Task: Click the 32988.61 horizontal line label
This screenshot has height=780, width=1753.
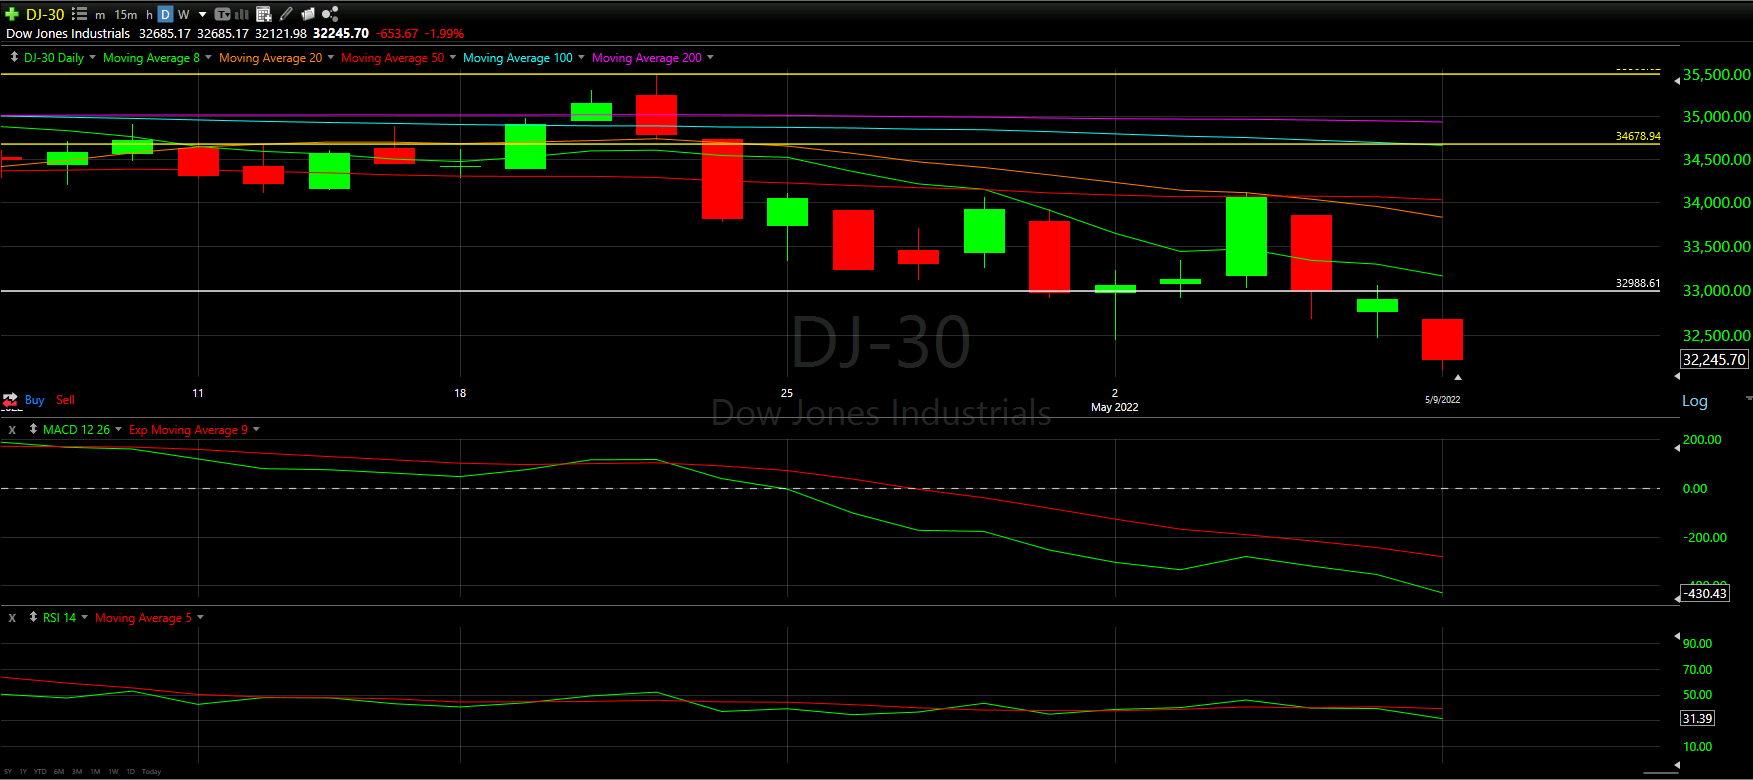Action: 1638,283
